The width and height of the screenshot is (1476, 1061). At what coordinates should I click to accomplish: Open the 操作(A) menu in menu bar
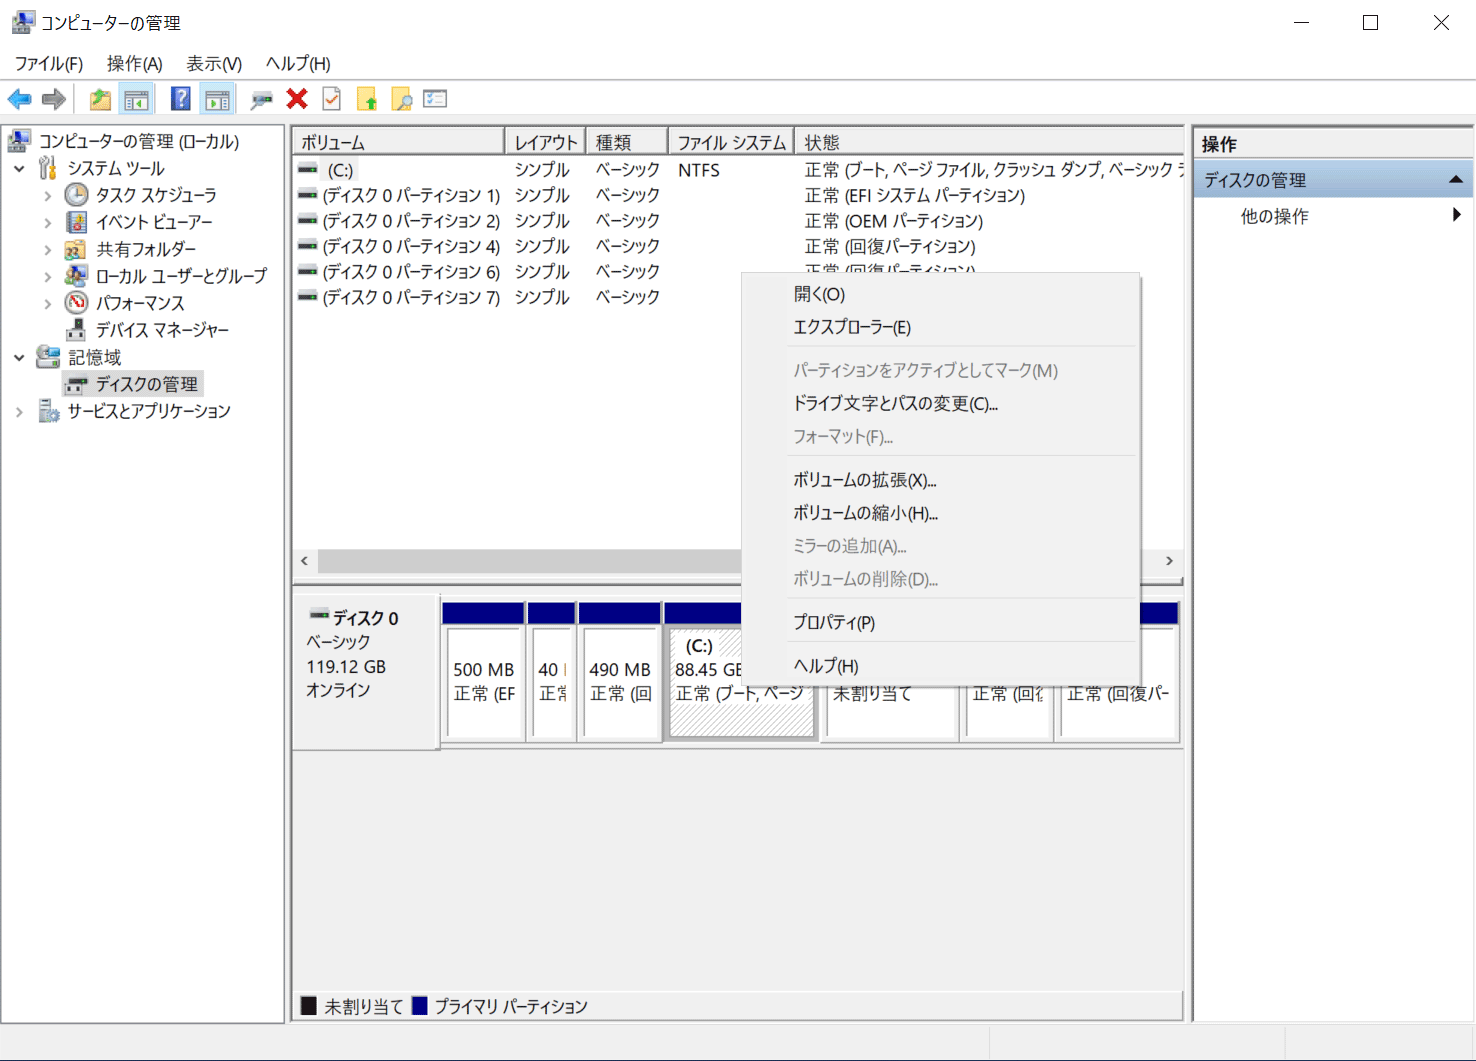click(134, 63)
